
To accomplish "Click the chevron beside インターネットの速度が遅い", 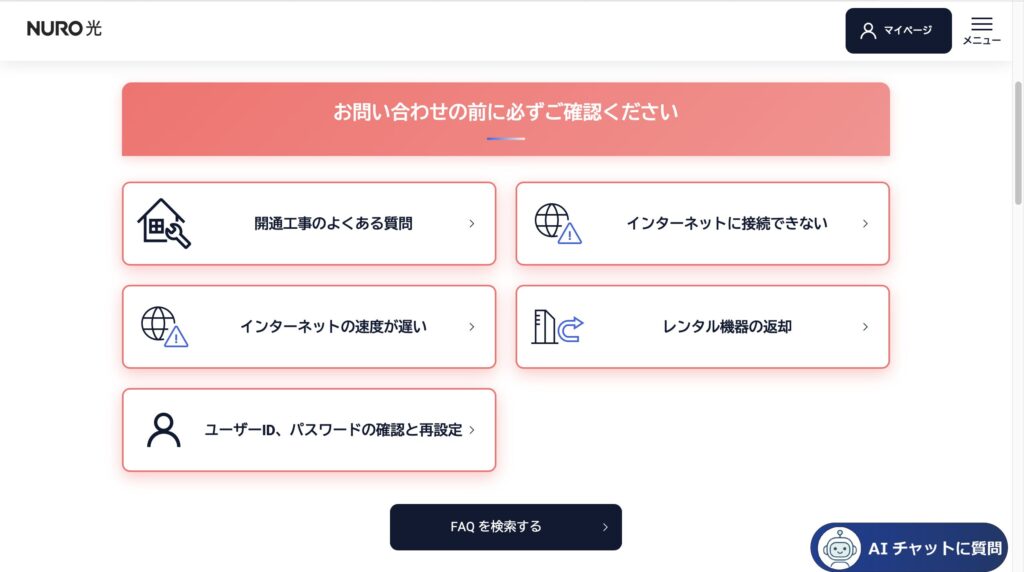I will [472, 327].
